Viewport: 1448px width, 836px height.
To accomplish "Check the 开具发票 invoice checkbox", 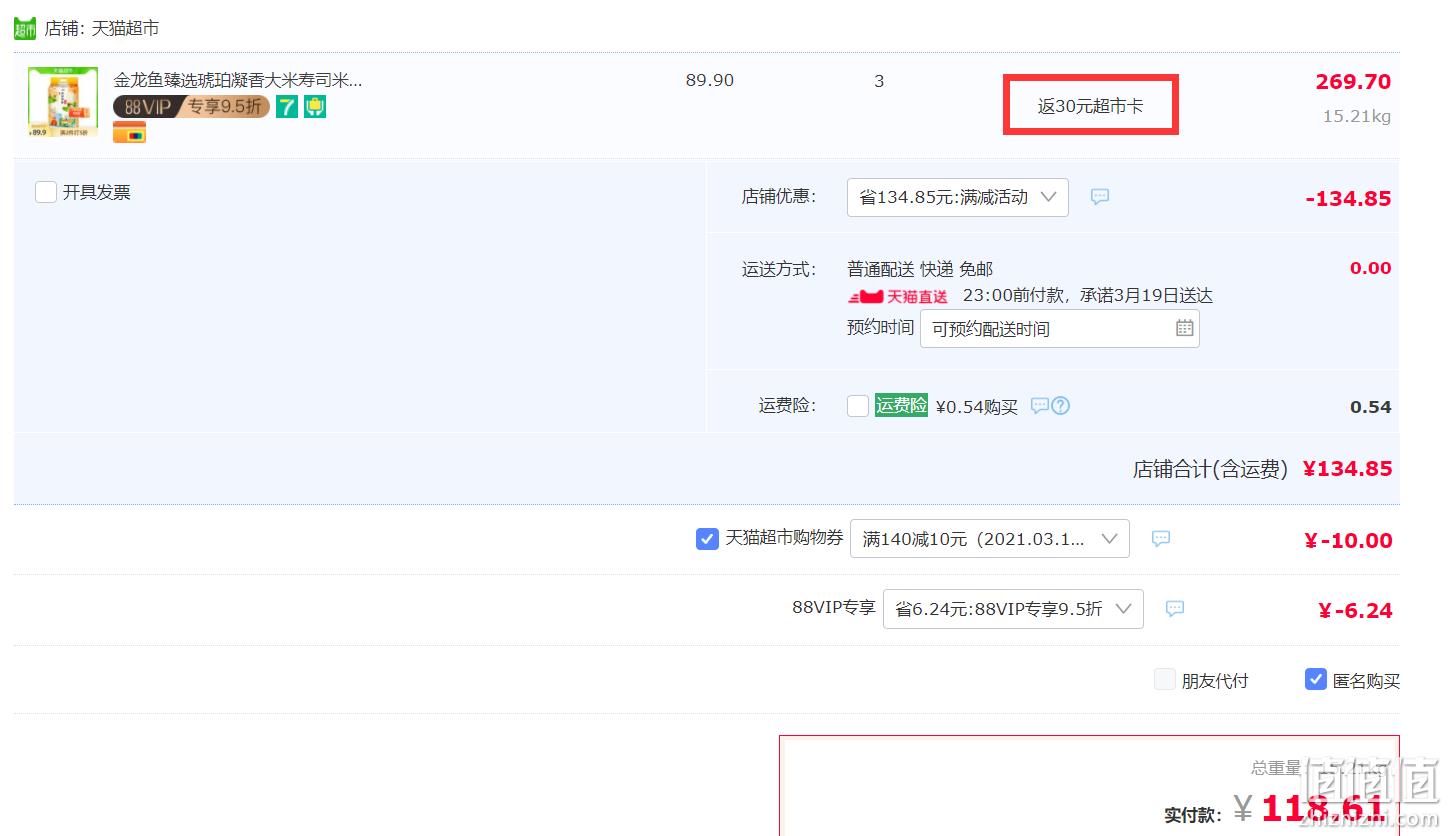I will click(x=46, y=192).
